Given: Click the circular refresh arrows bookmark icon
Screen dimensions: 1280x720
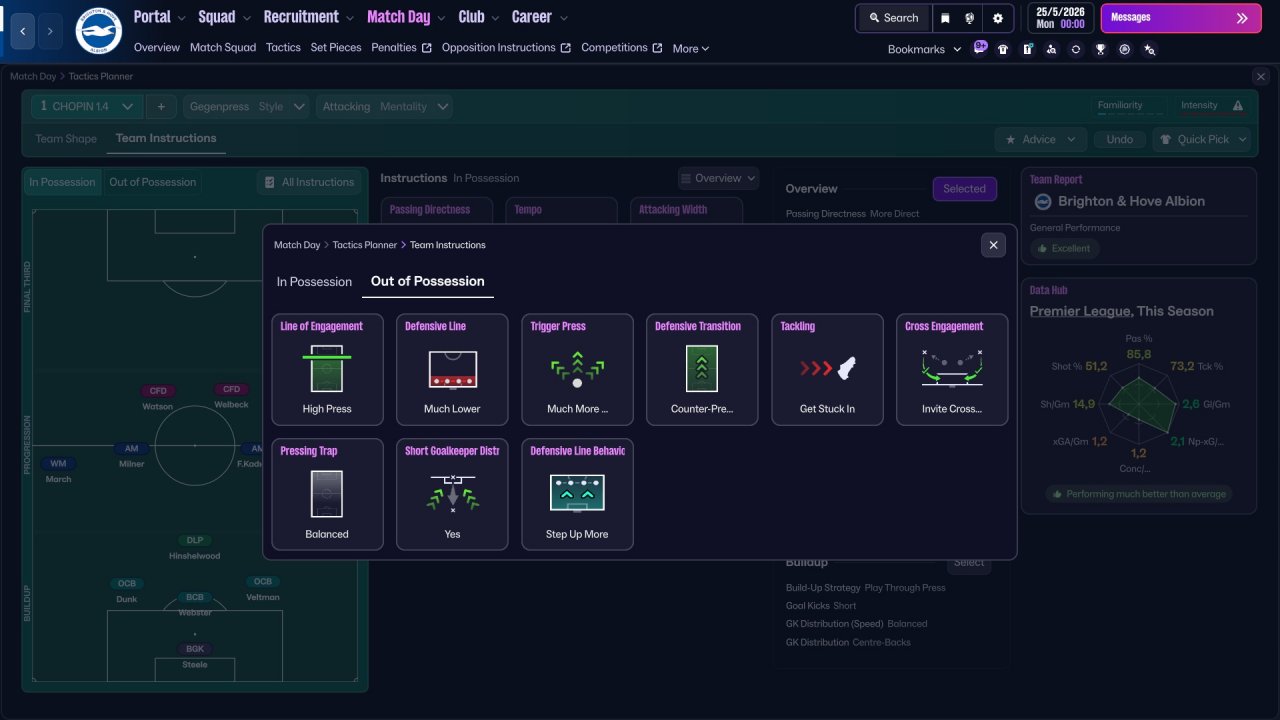Looking at the screenshot, I should [x=1075, y=49].
